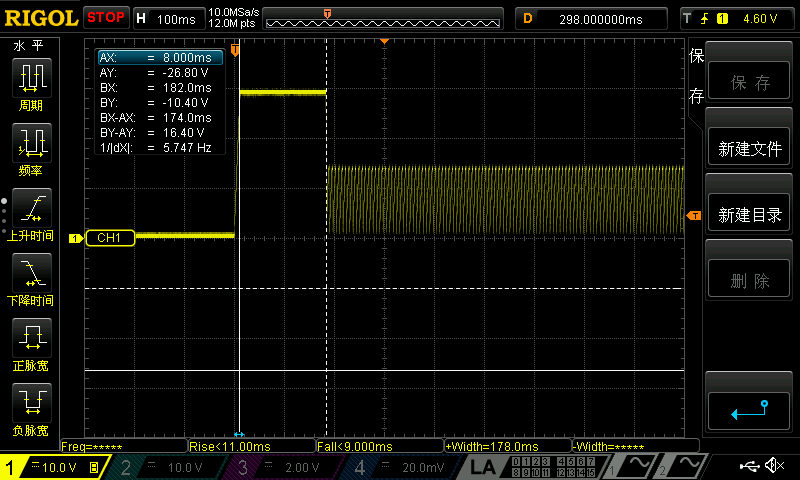This screenshot has height=480, width=800.
Task: Click the 删除 delete button
Action: [x=749, y=280]
